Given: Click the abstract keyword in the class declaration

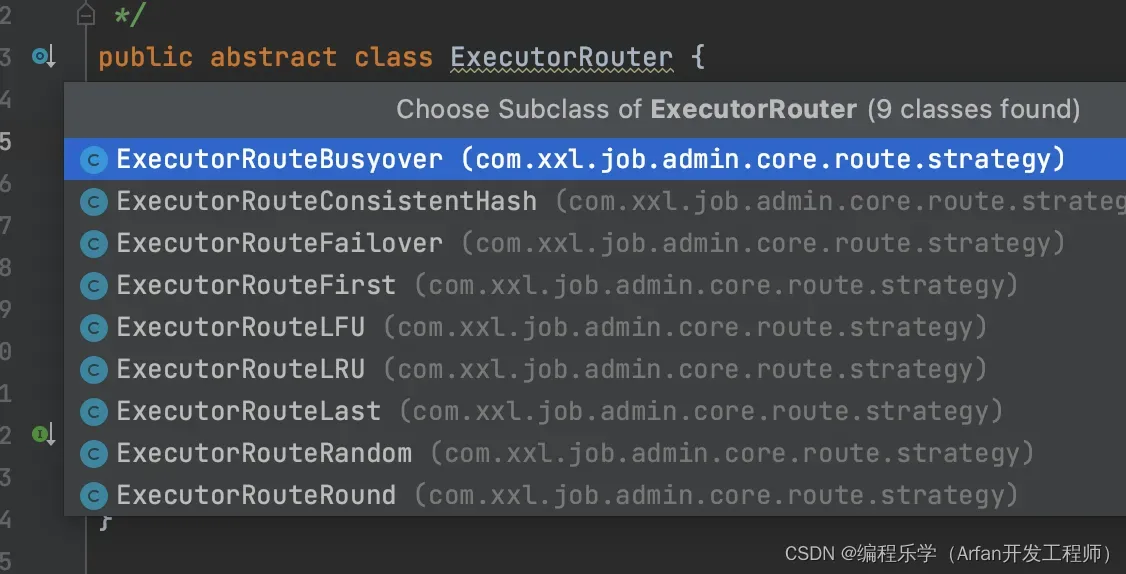Looking at the screenshot, I should pos(274,57).
